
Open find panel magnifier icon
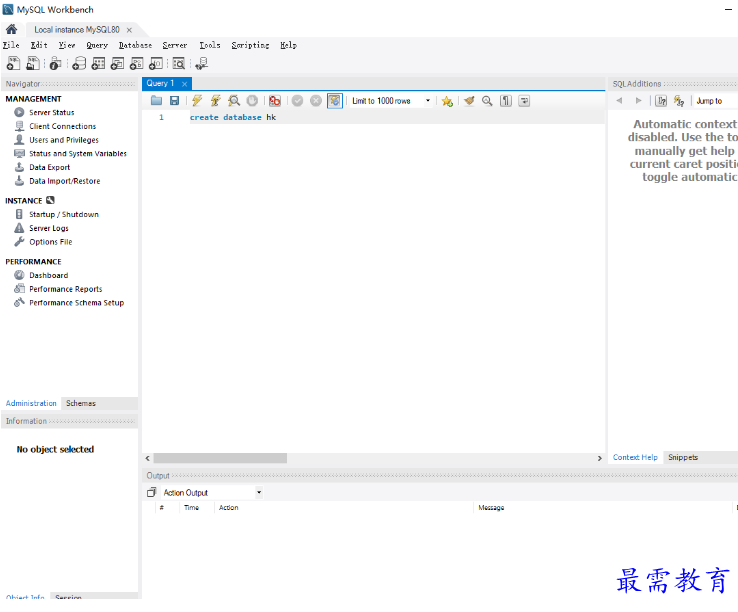point(487,100)
